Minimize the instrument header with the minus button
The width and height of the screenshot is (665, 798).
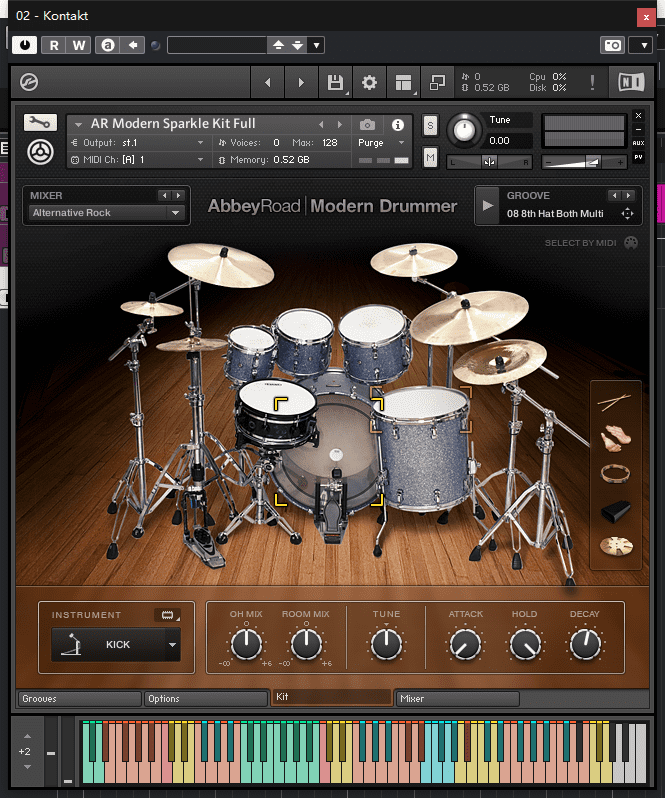639,129
